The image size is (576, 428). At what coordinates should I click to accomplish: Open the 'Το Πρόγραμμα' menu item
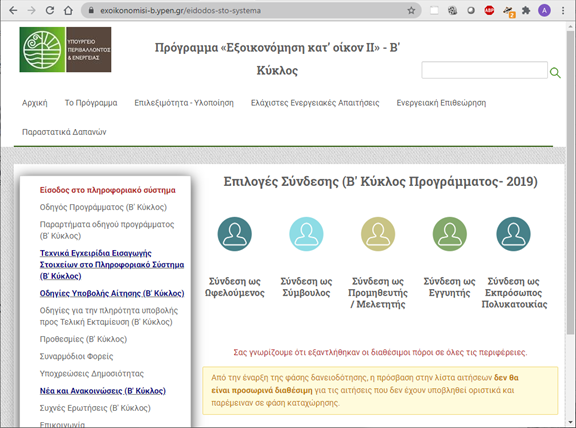click(91, 103)
